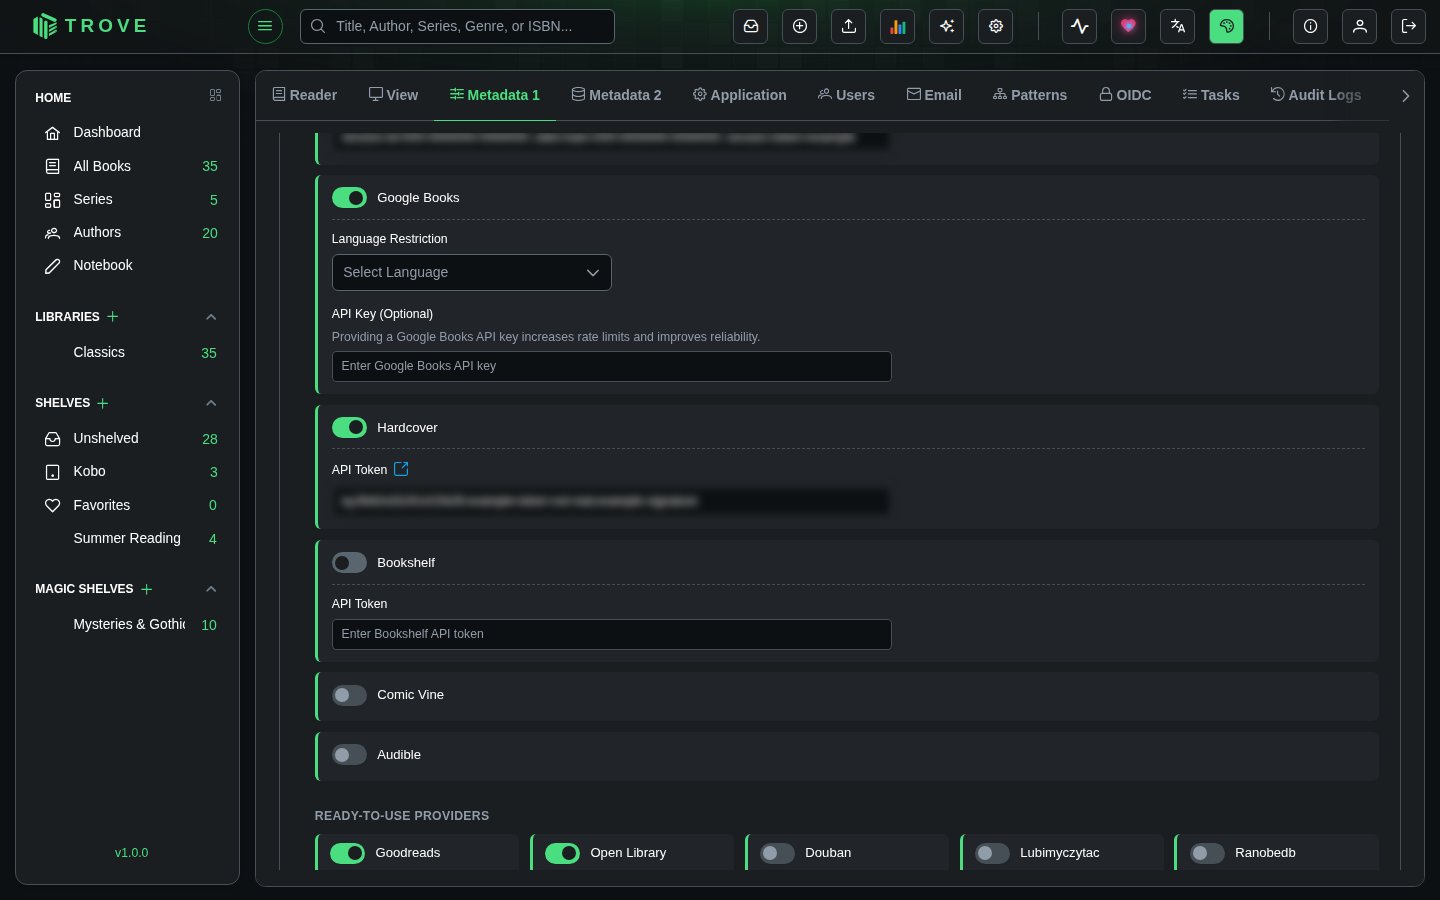This screenshot has width=1440, height=900.
Task: Go to the Users tab
Action: coord(846,95)
